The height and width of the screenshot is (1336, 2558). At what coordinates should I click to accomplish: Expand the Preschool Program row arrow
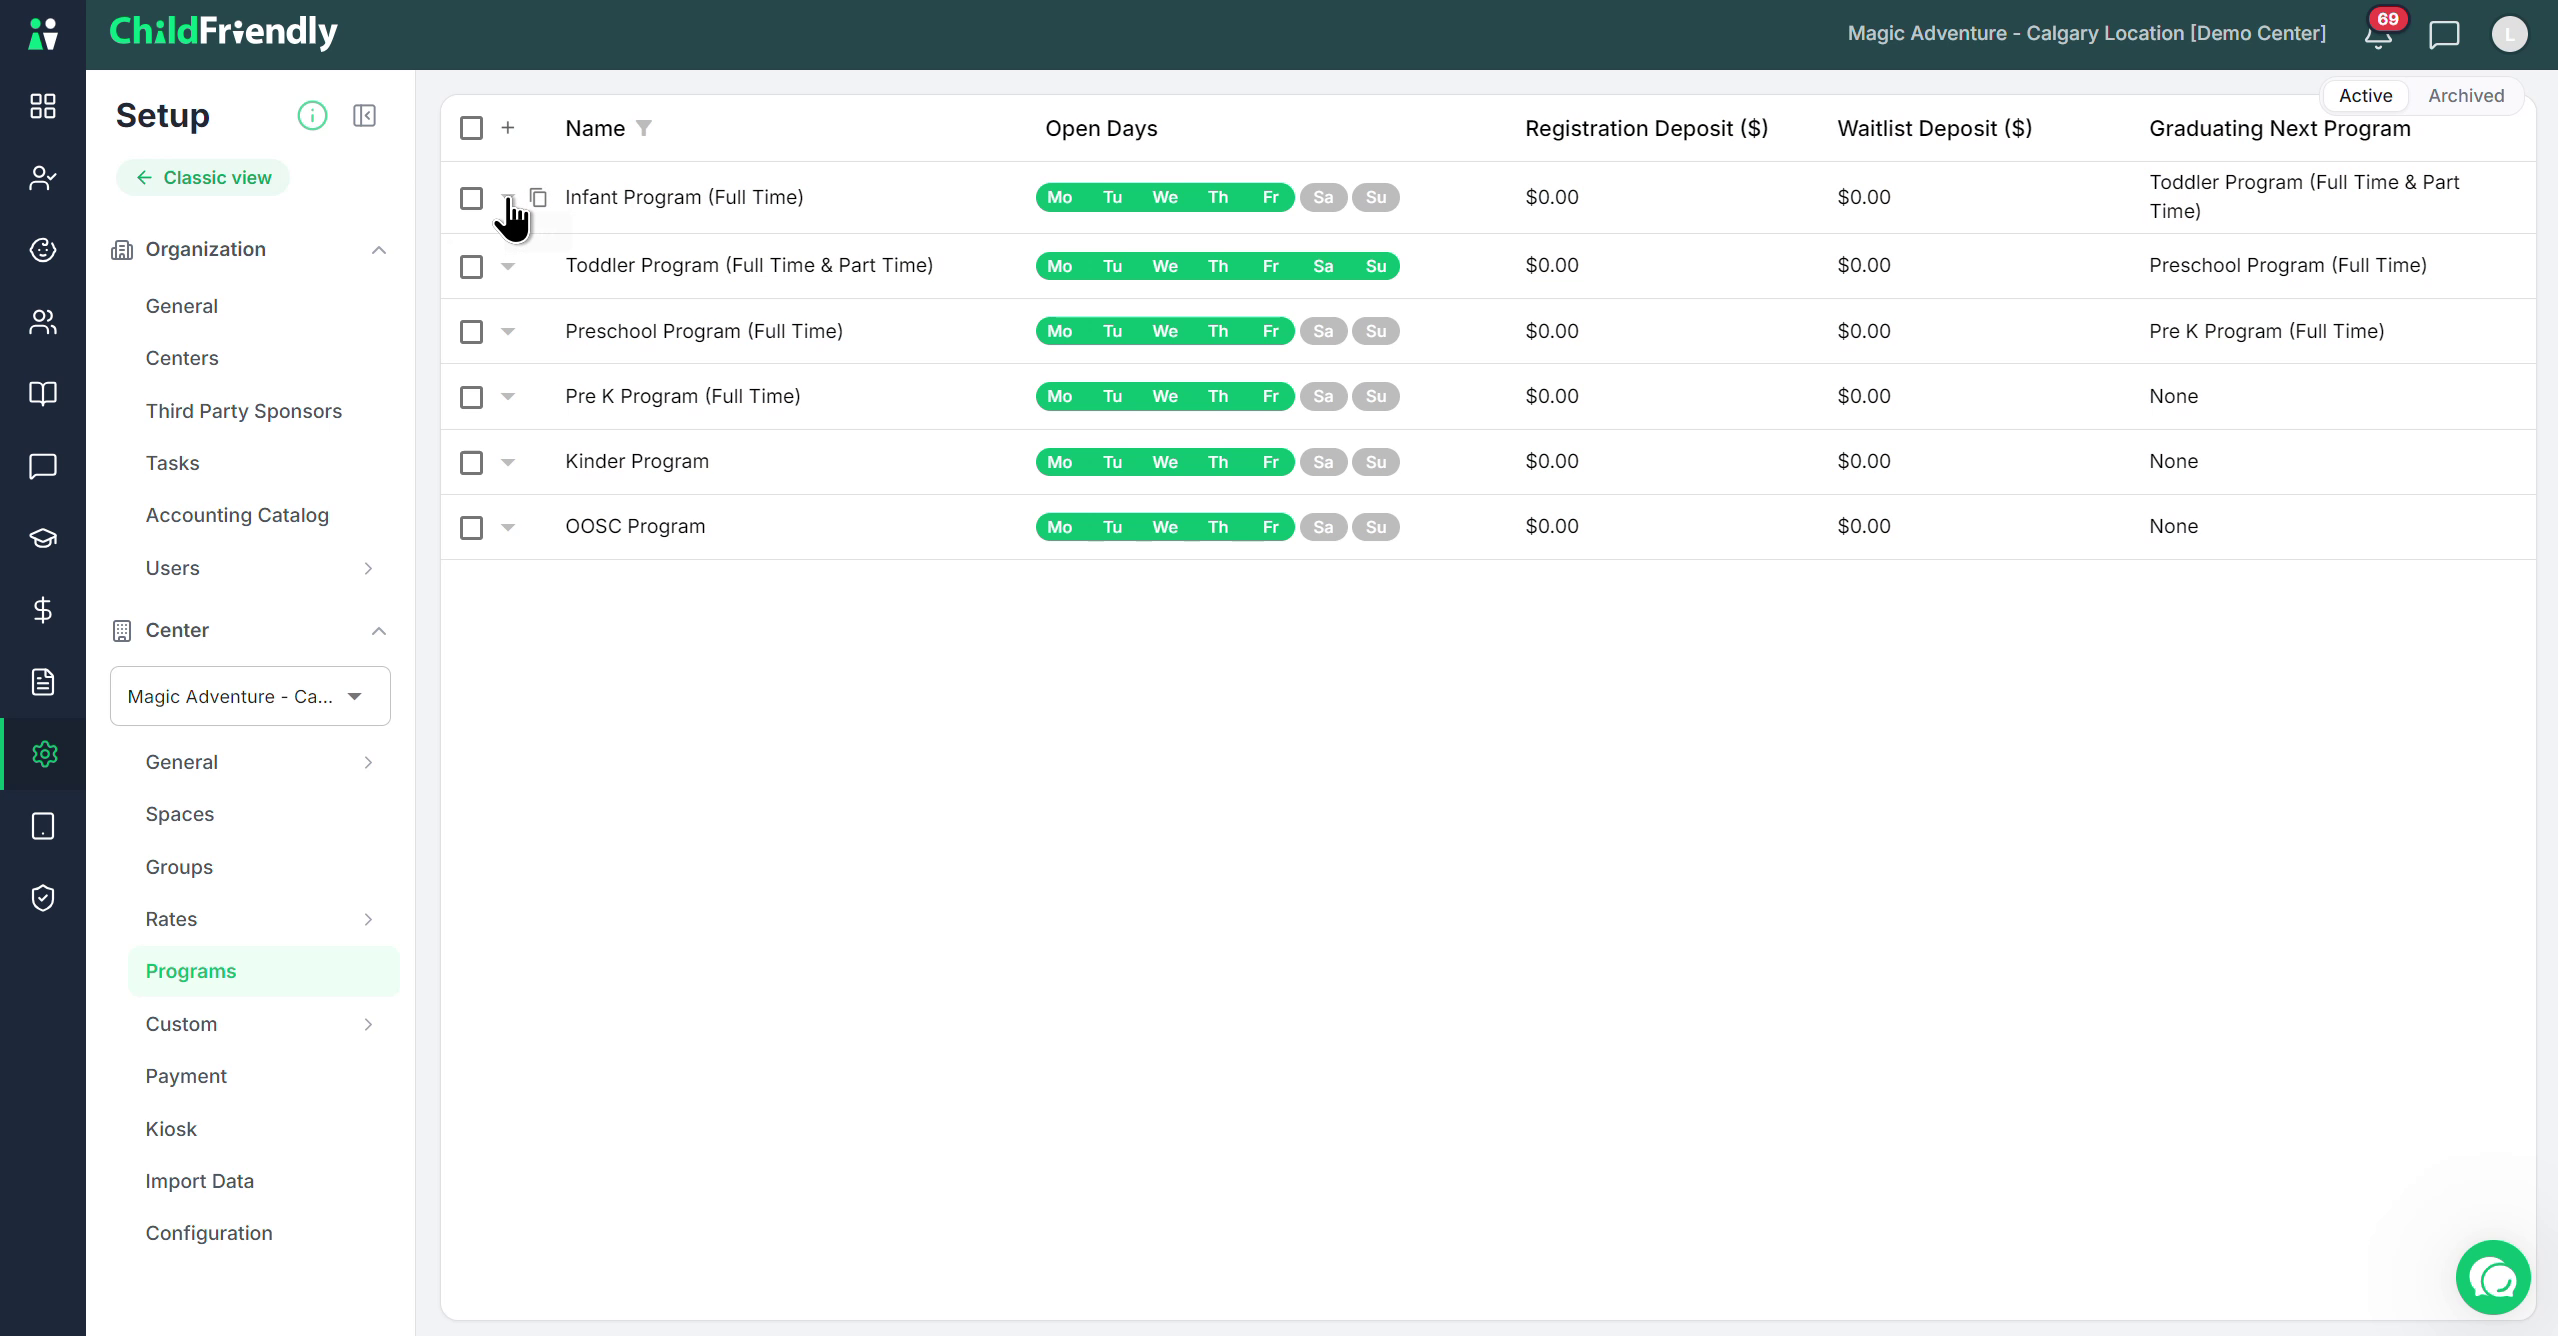508,332
